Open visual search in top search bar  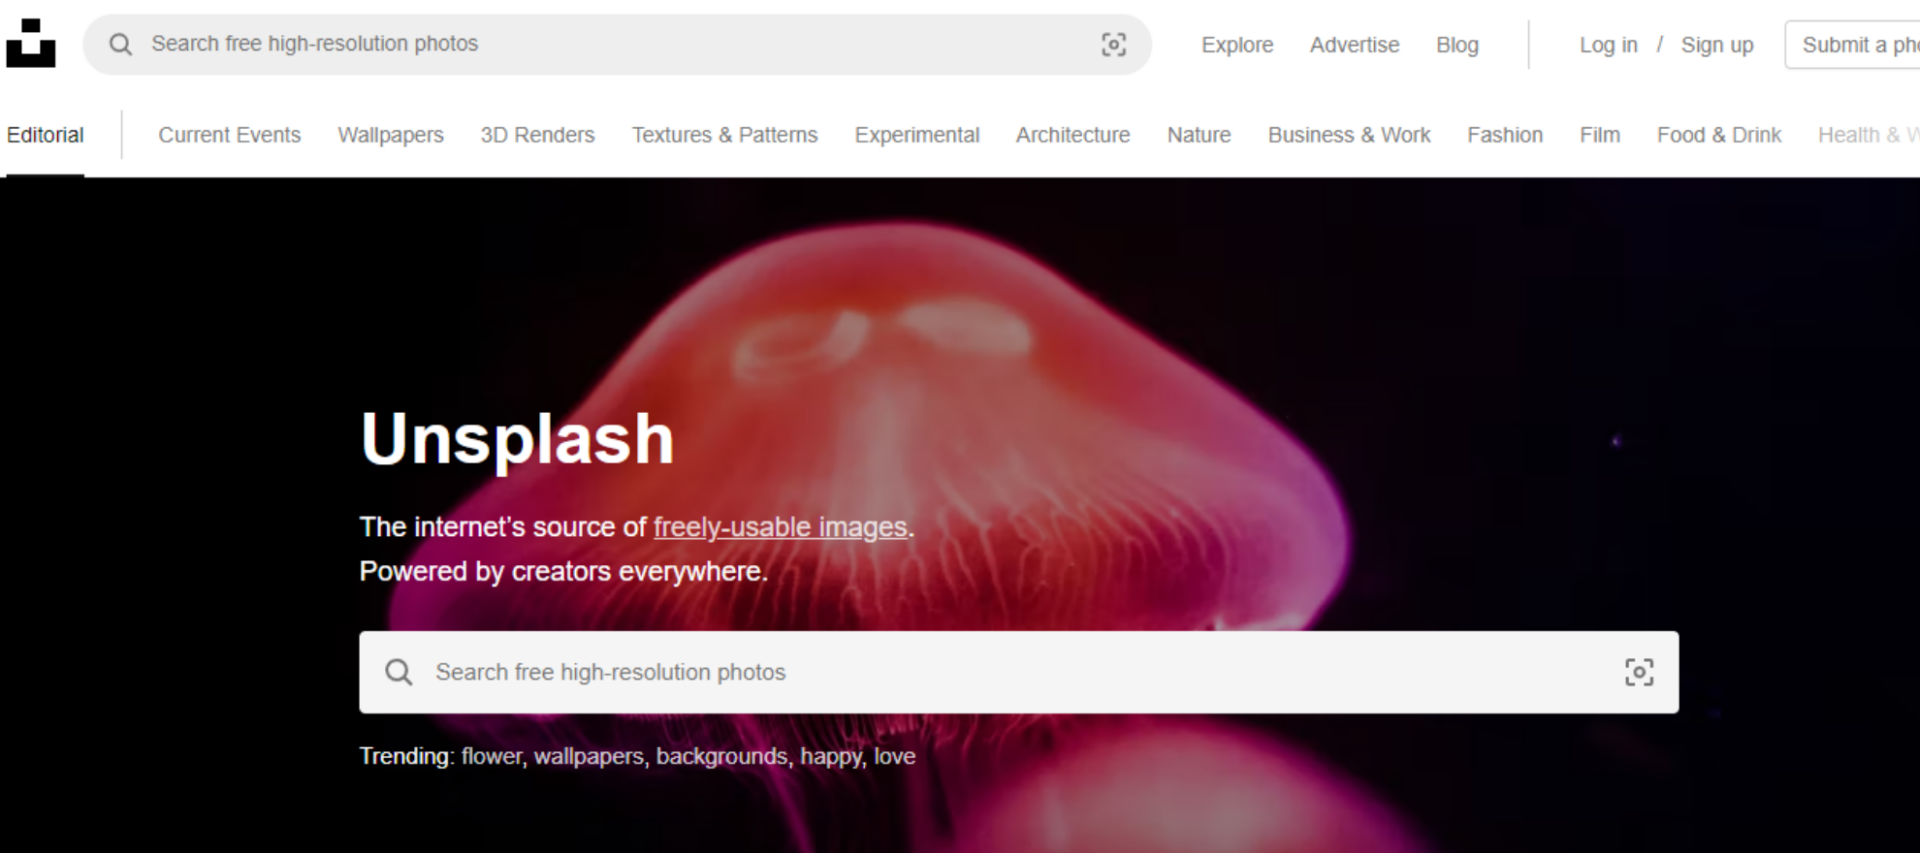point(1114,44)
